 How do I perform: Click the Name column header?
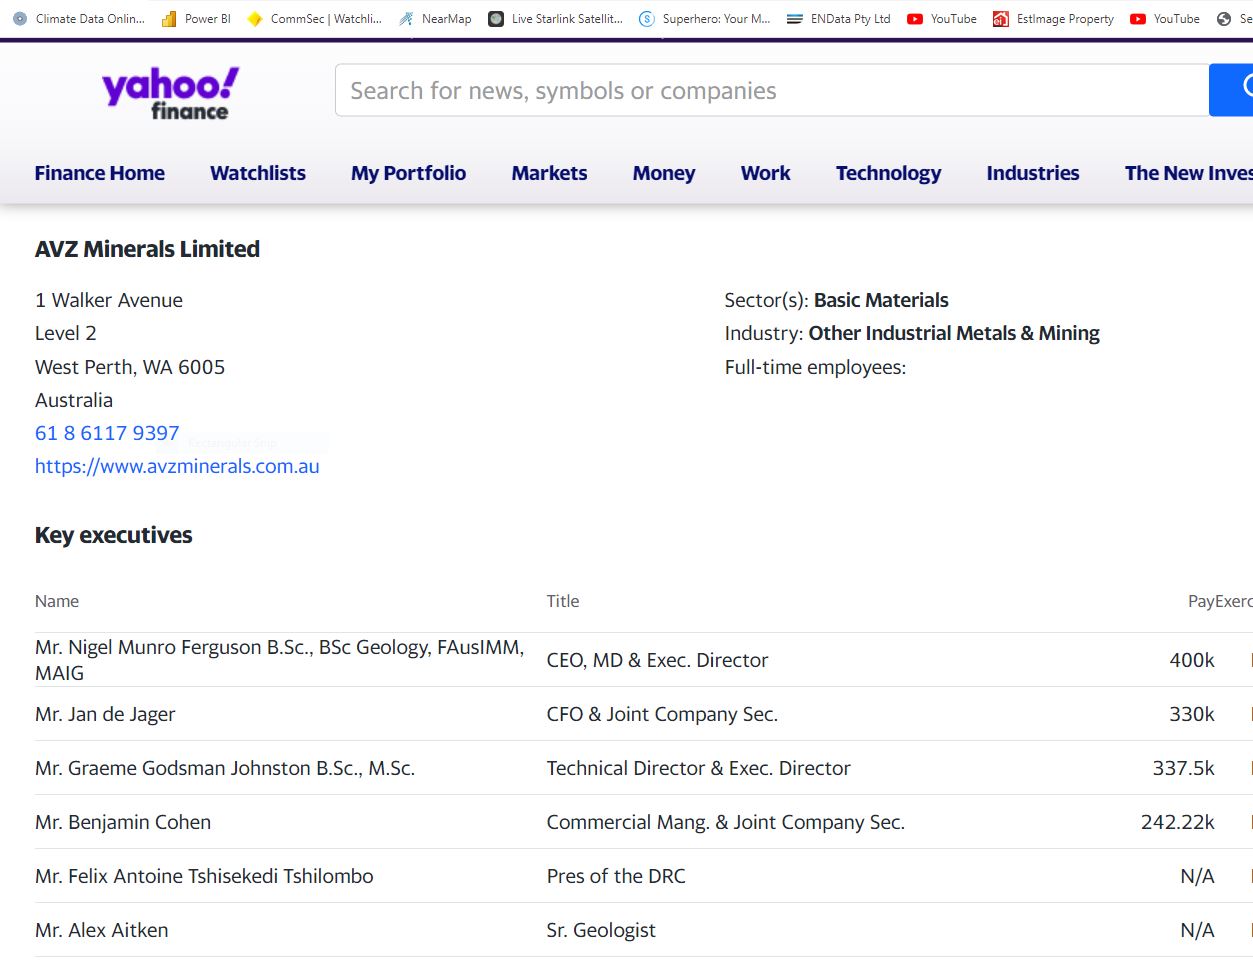[x=57, y=601]
